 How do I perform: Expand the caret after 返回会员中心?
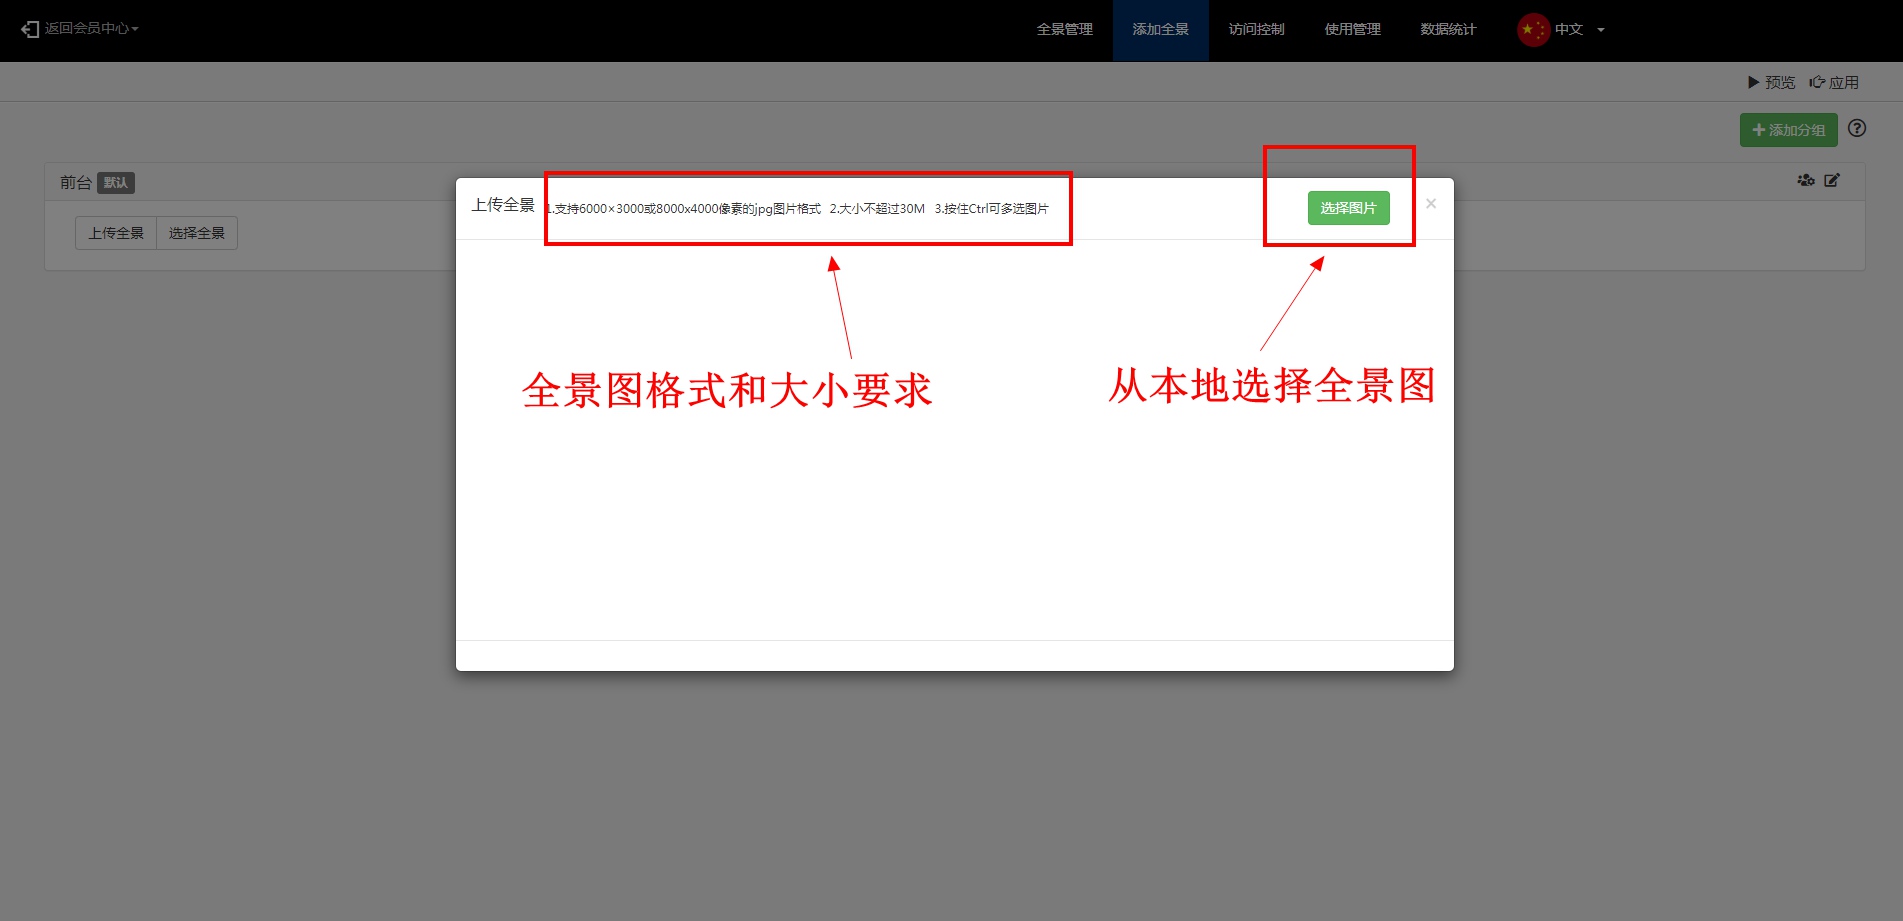[x=135, y=29]
